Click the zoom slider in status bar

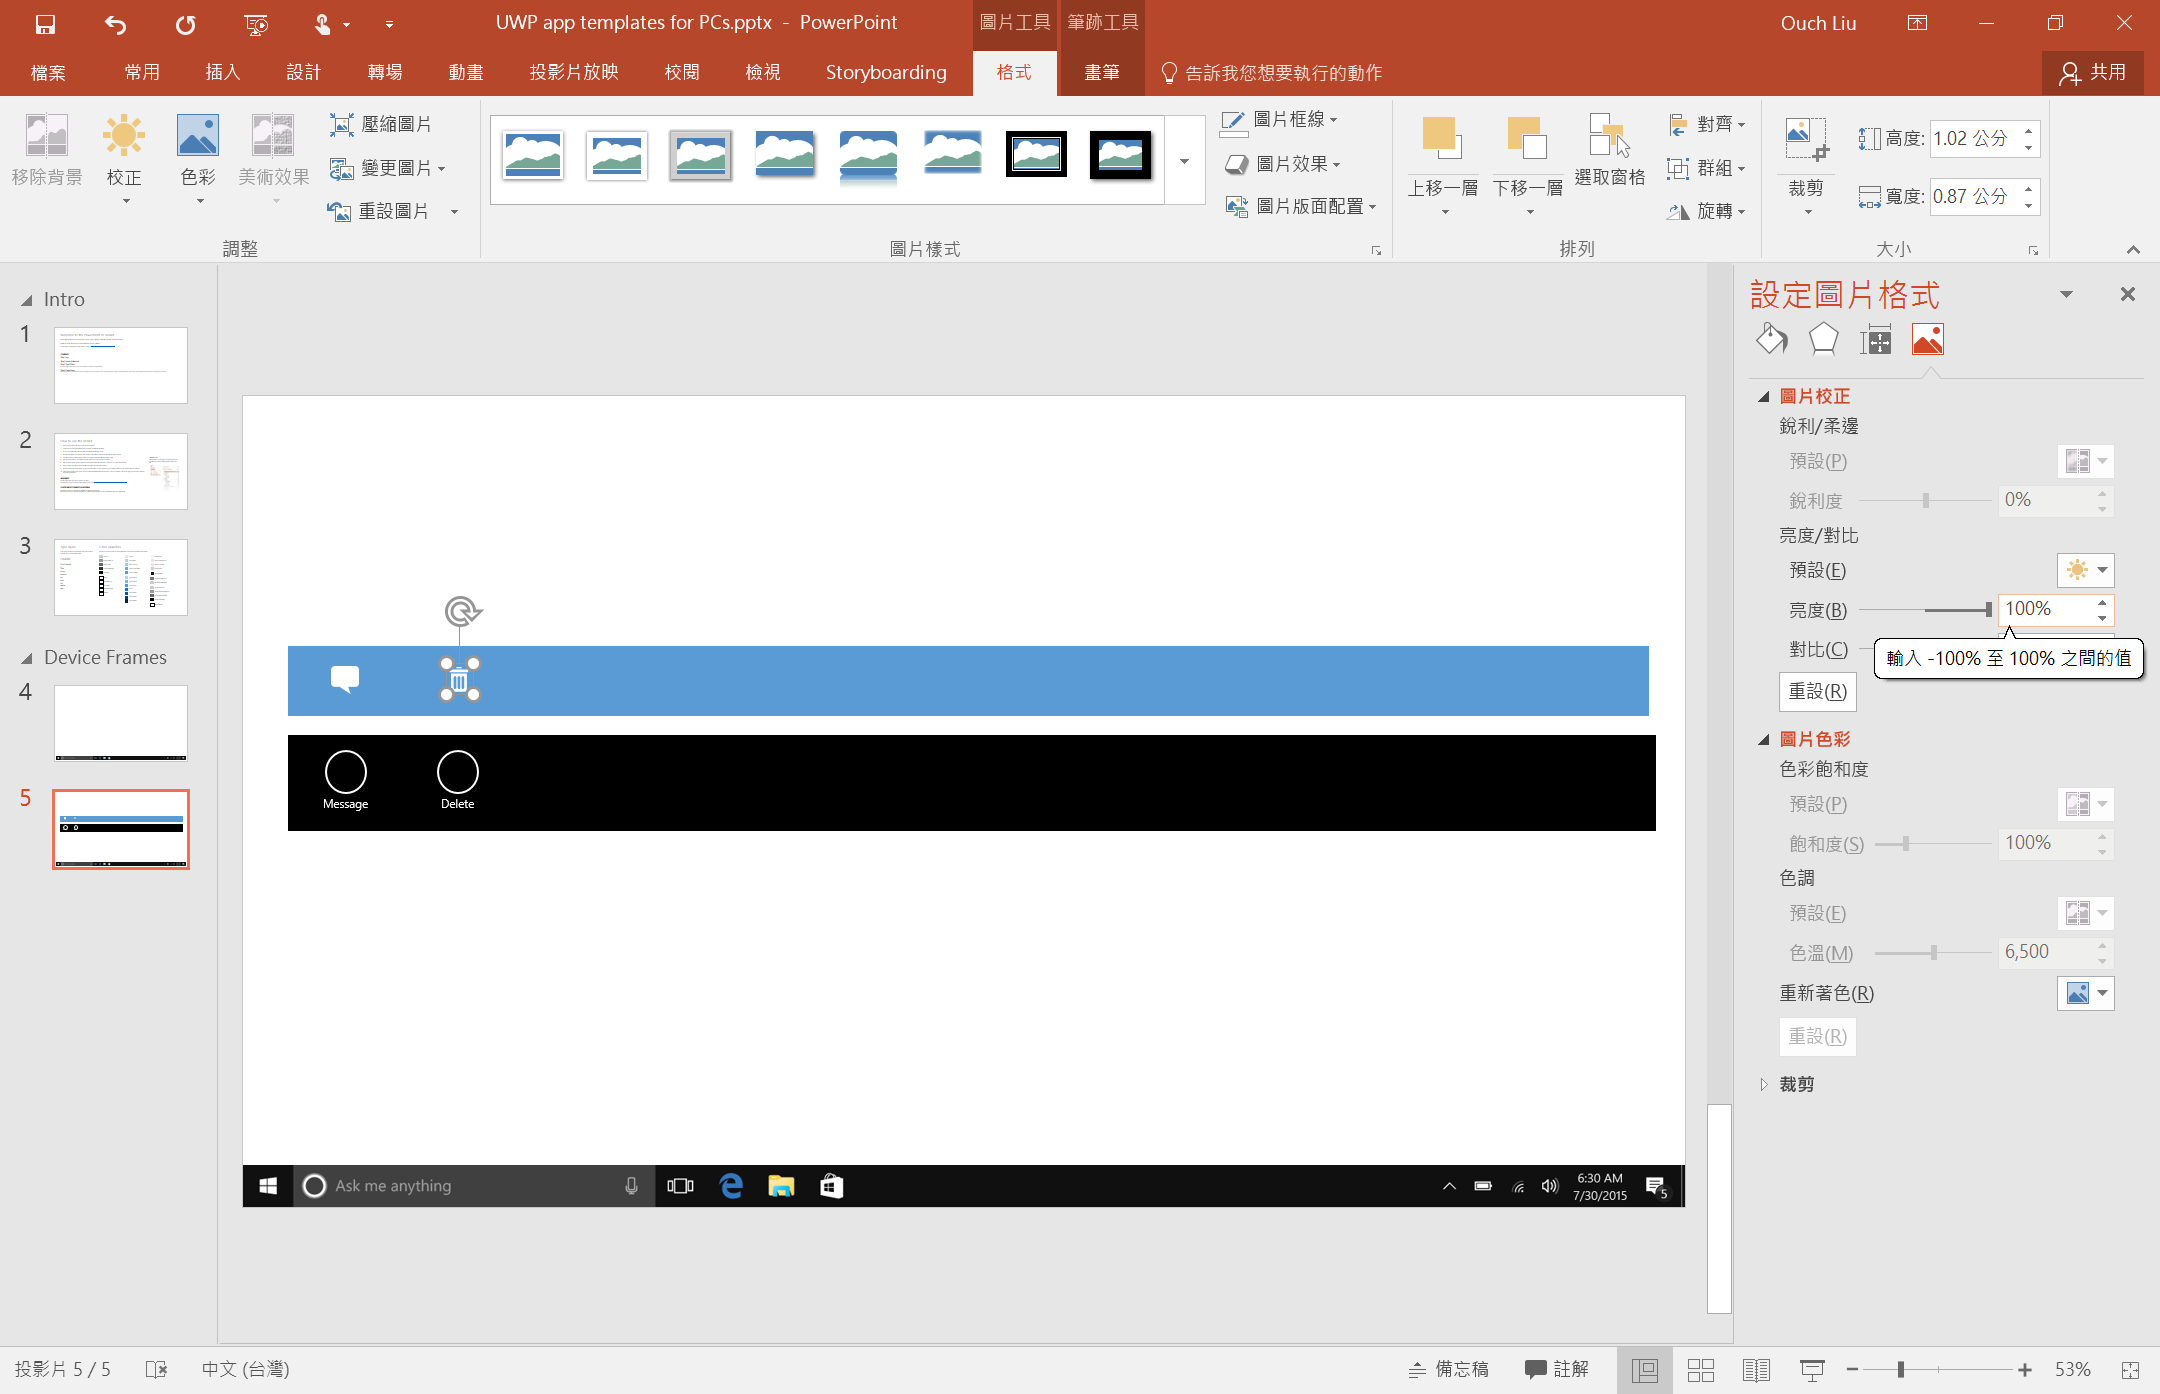1901,1370
